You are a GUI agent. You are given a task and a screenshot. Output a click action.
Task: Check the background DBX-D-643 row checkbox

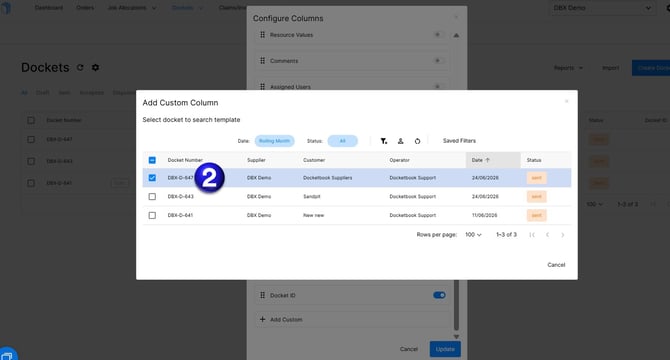point(31,161)
